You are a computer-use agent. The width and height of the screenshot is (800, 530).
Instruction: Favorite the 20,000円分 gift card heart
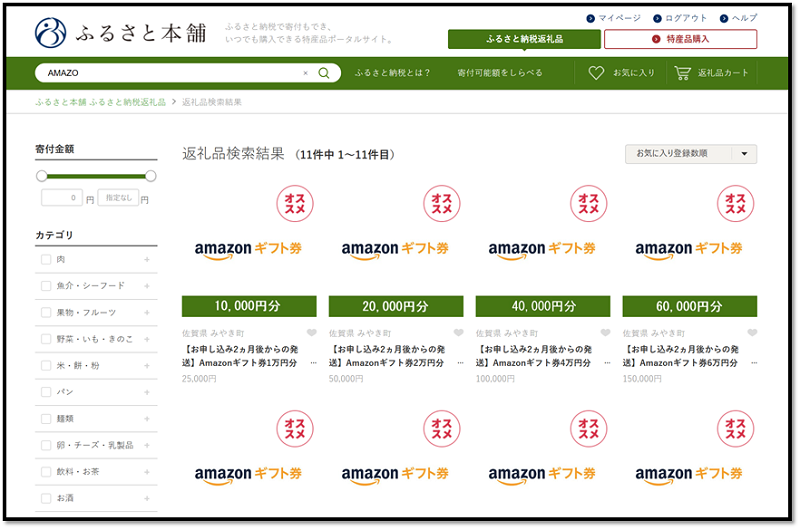[x=458, y=333]
